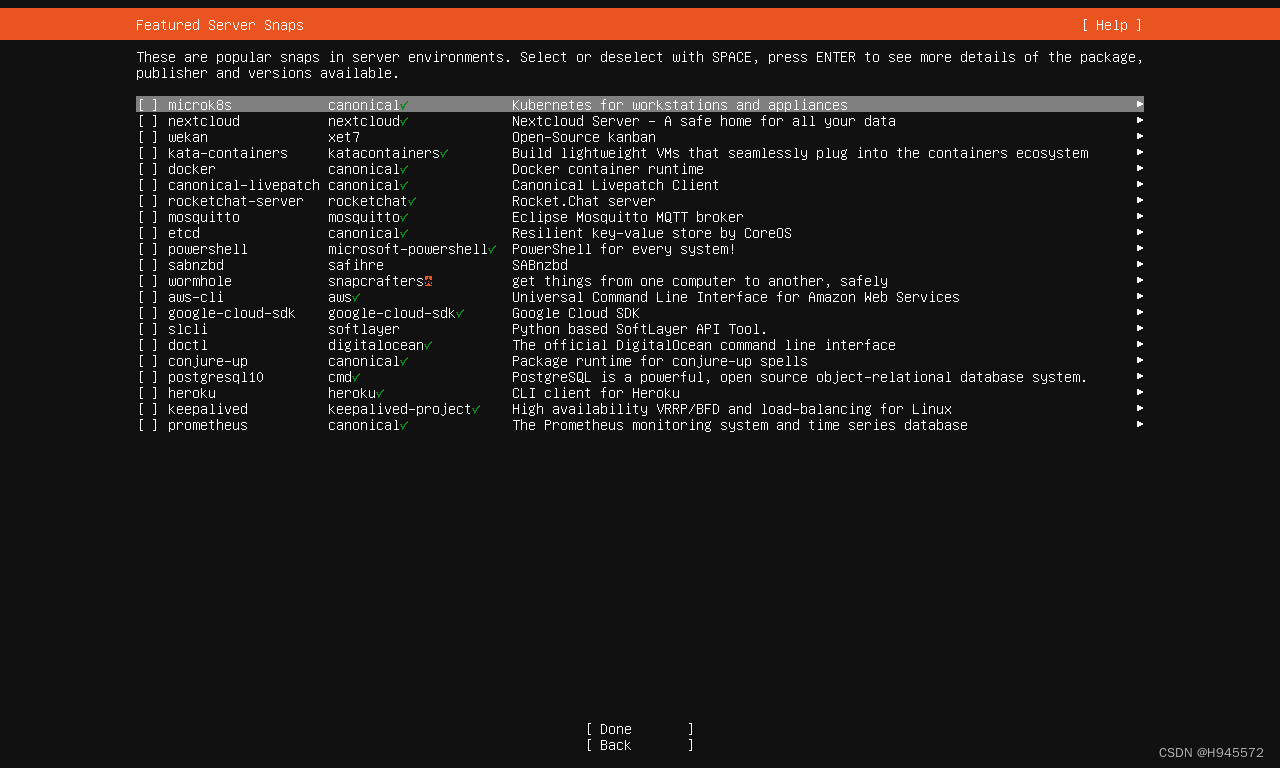Enable the postgresql10 snap checkbox

(x=148, y=377)
